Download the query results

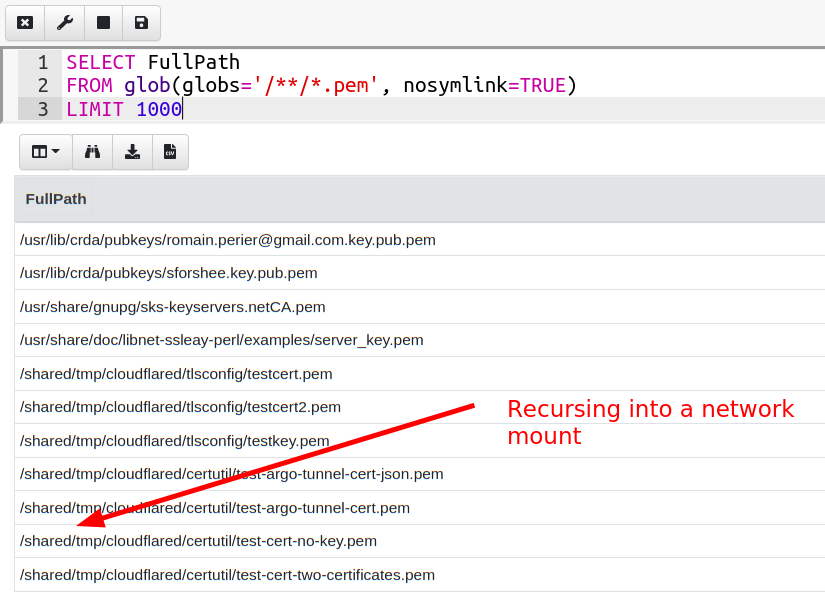point(132,151)
